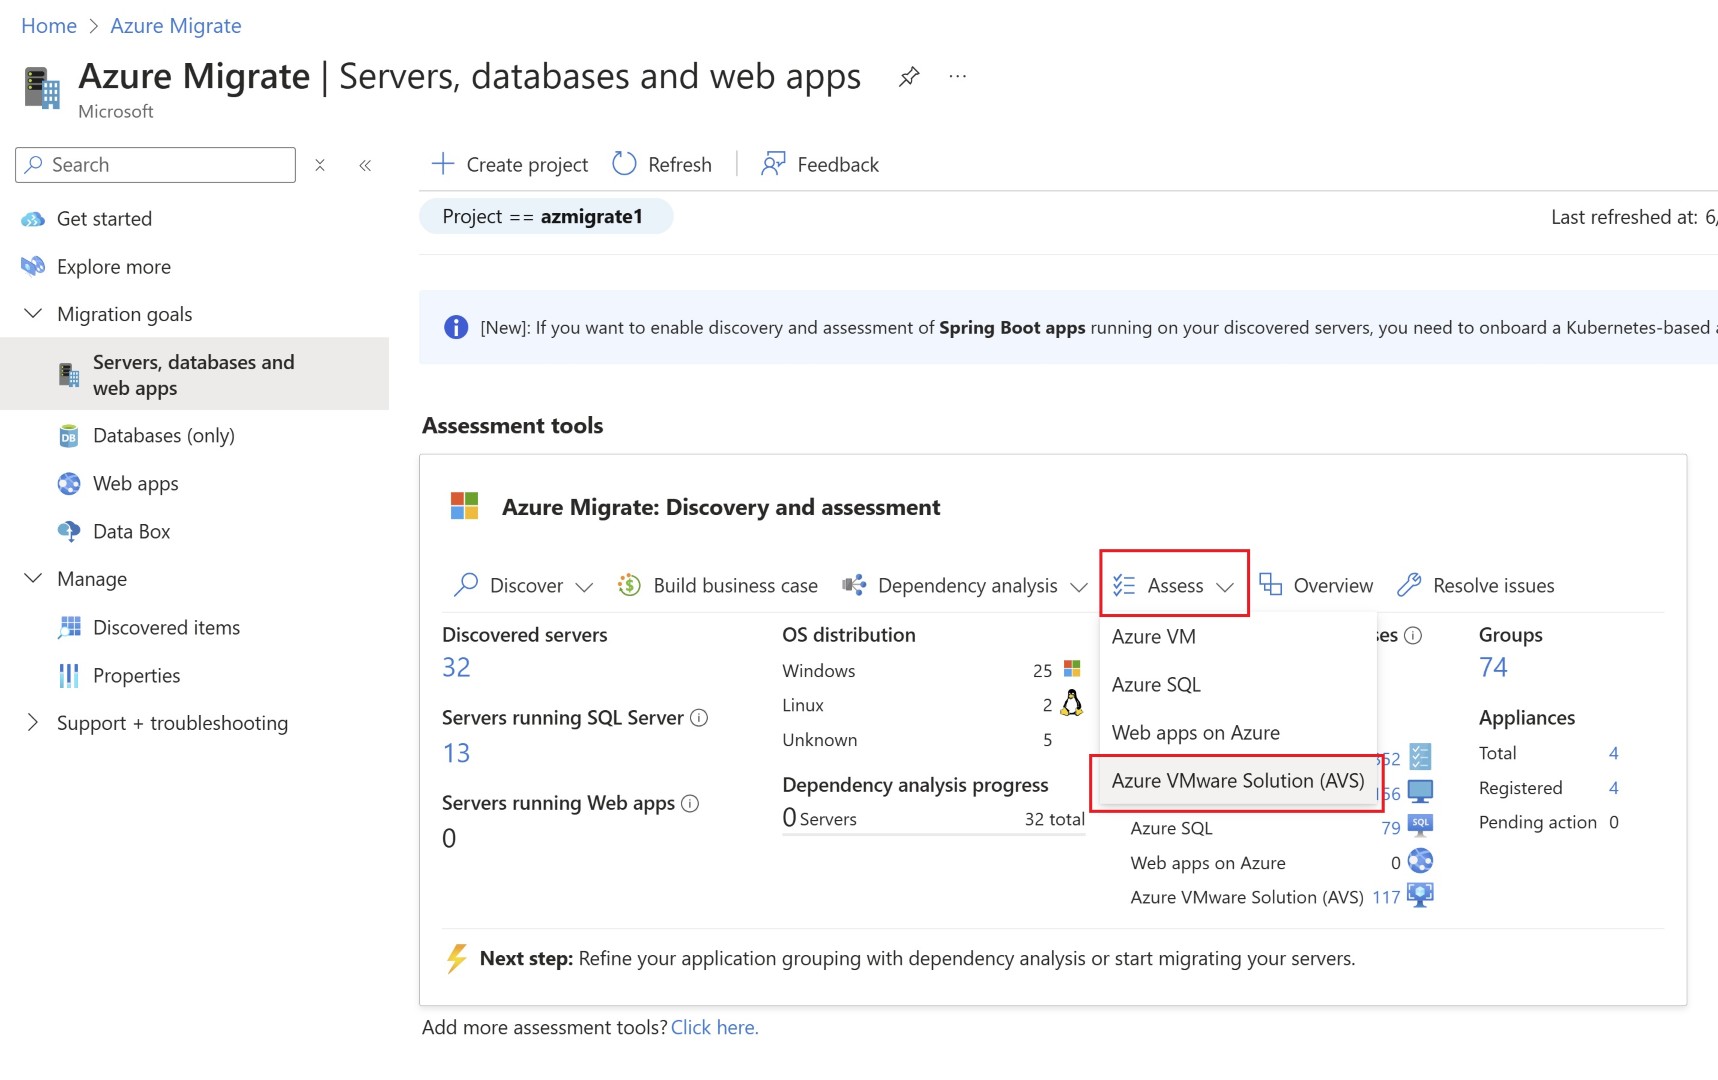Screen dimensions: 1718x1080
Task: Click the Explore more icon in sidebar
Action: 33,266
